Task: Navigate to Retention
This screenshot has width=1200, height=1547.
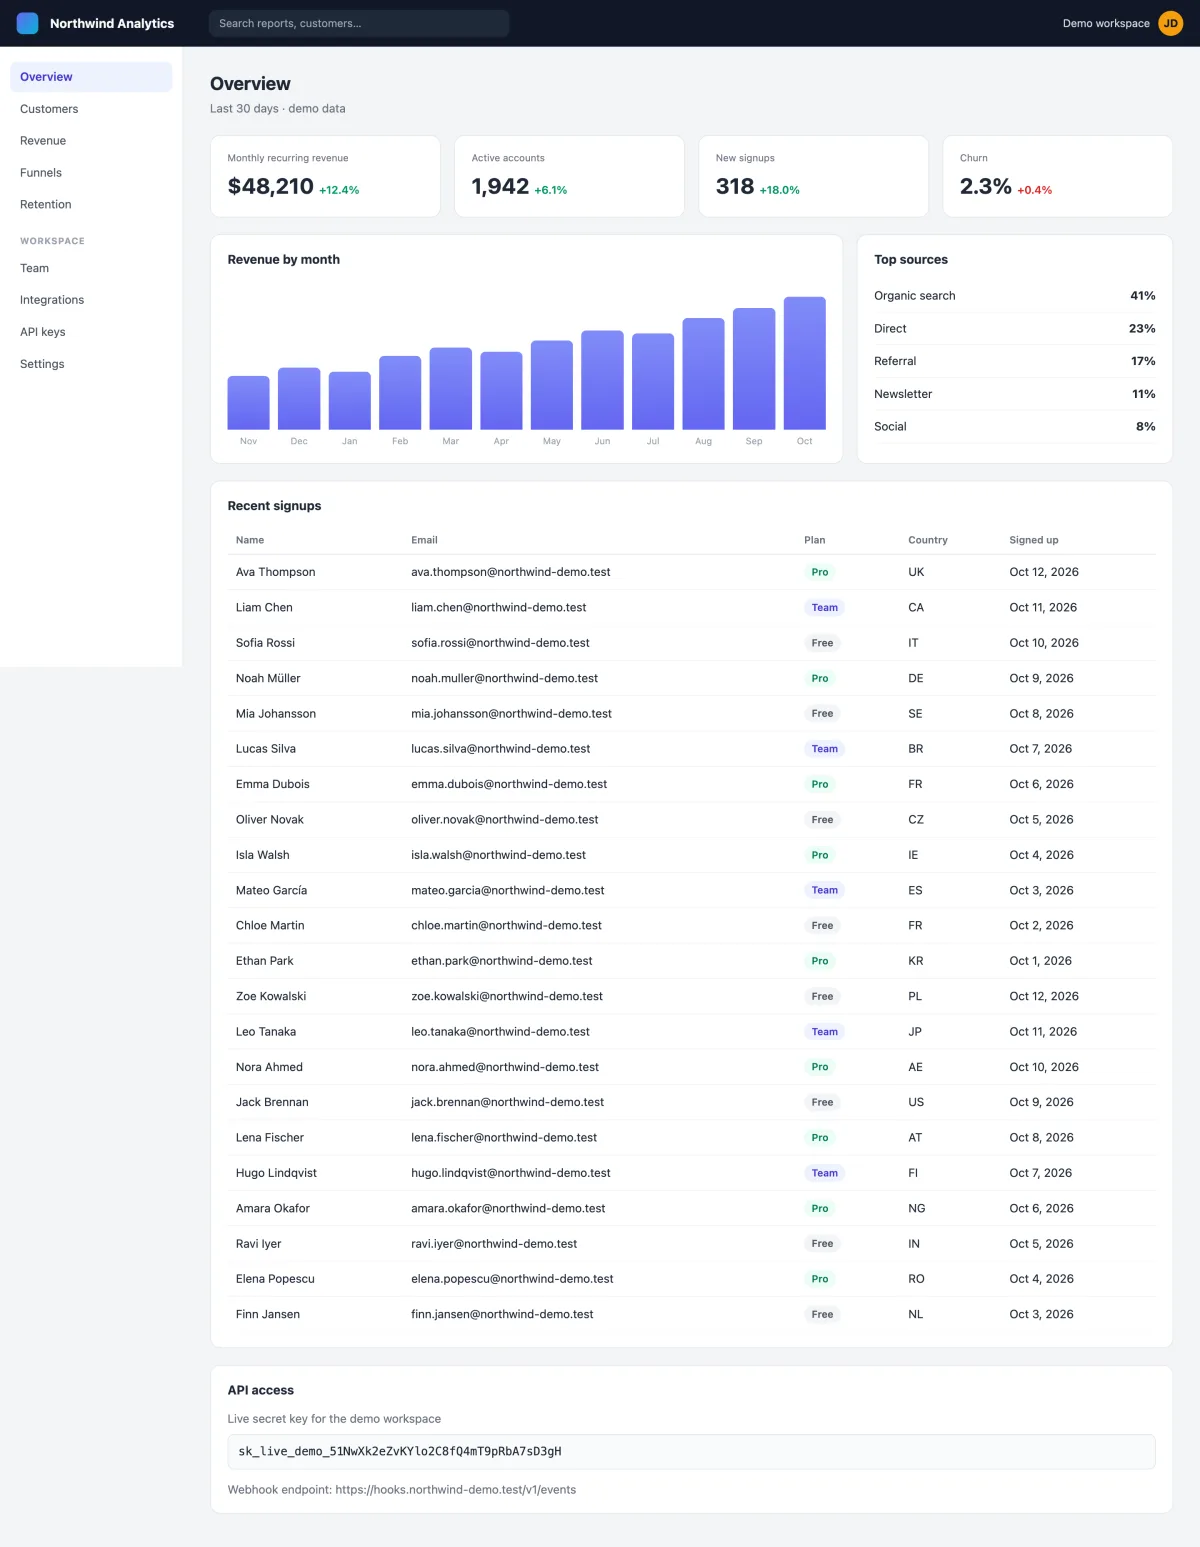Action: click(91, 204)
